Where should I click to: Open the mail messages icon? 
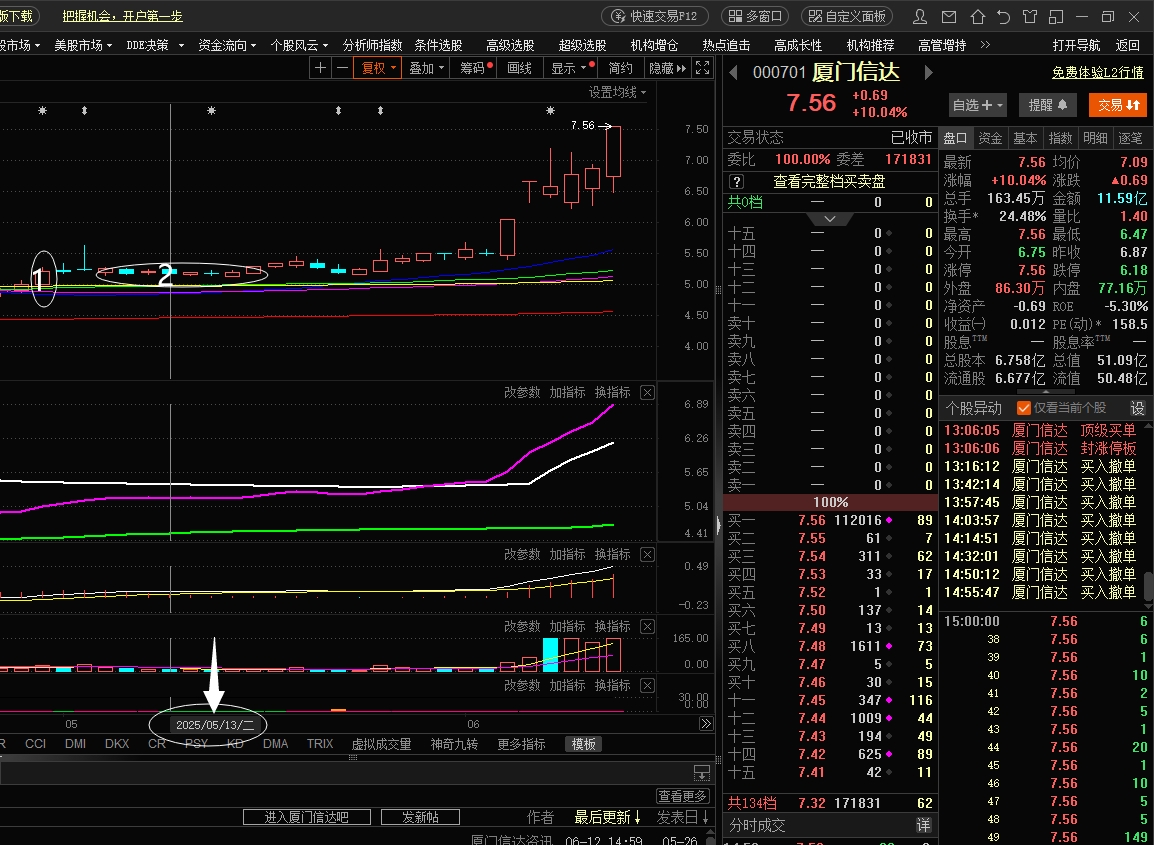(949, 16)
